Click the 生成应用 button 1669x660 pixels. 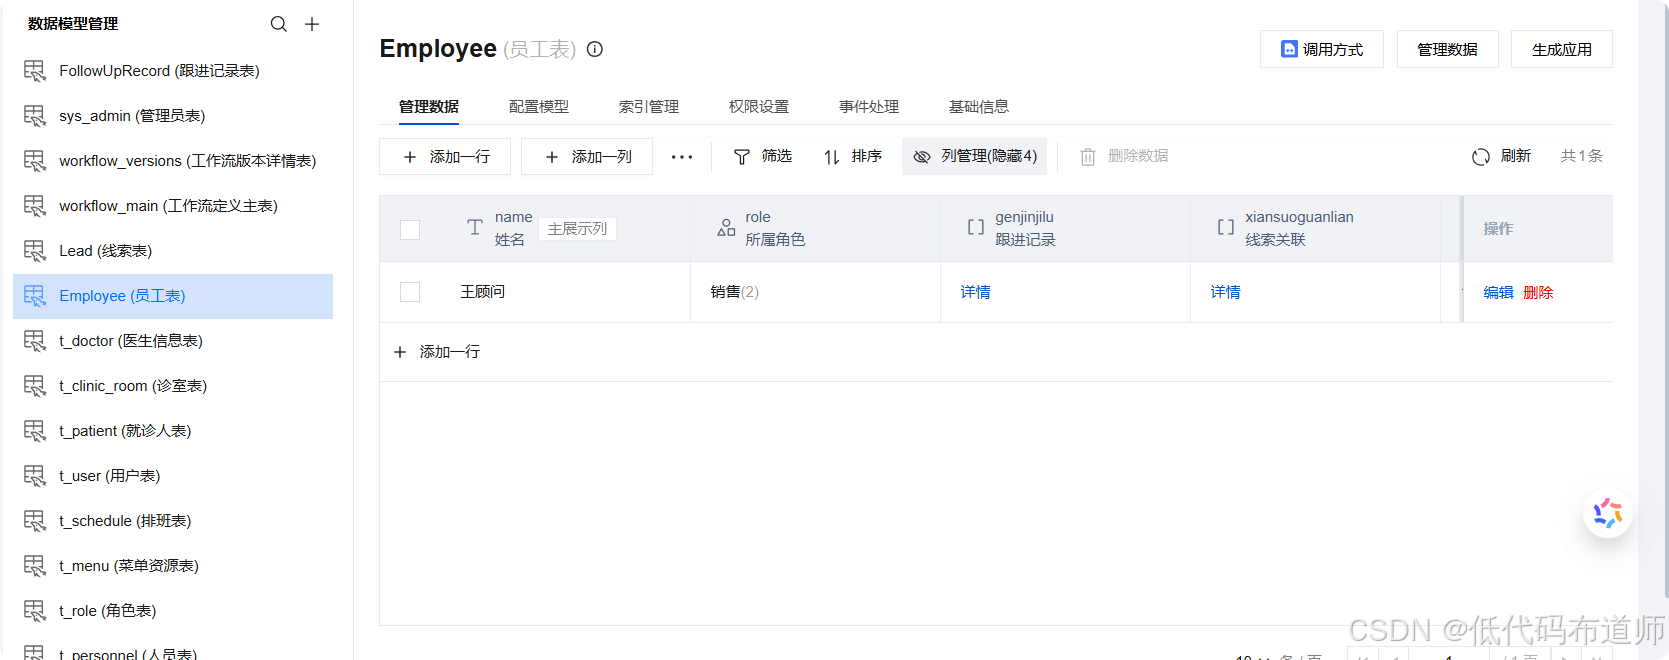point(1562,49)
